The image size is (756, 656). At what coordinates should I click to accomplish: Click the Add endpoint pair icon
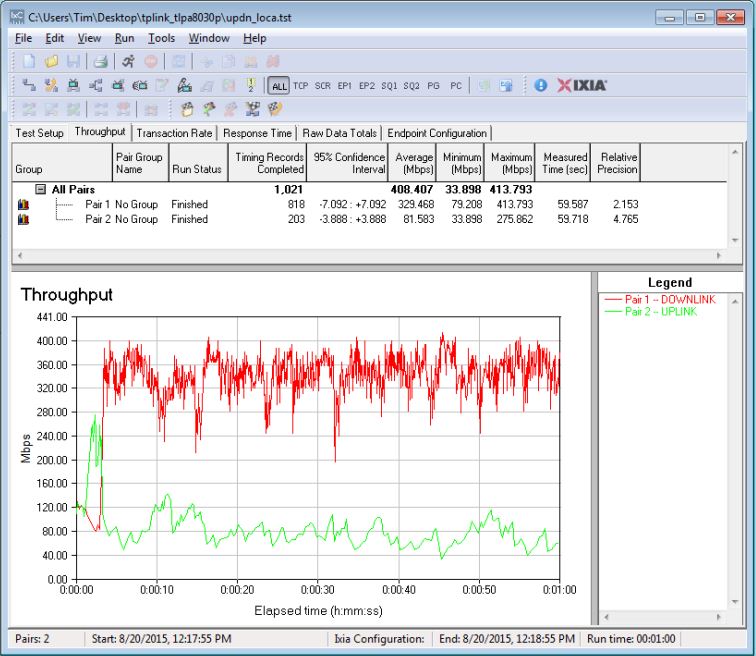click(x=29, y=85)
